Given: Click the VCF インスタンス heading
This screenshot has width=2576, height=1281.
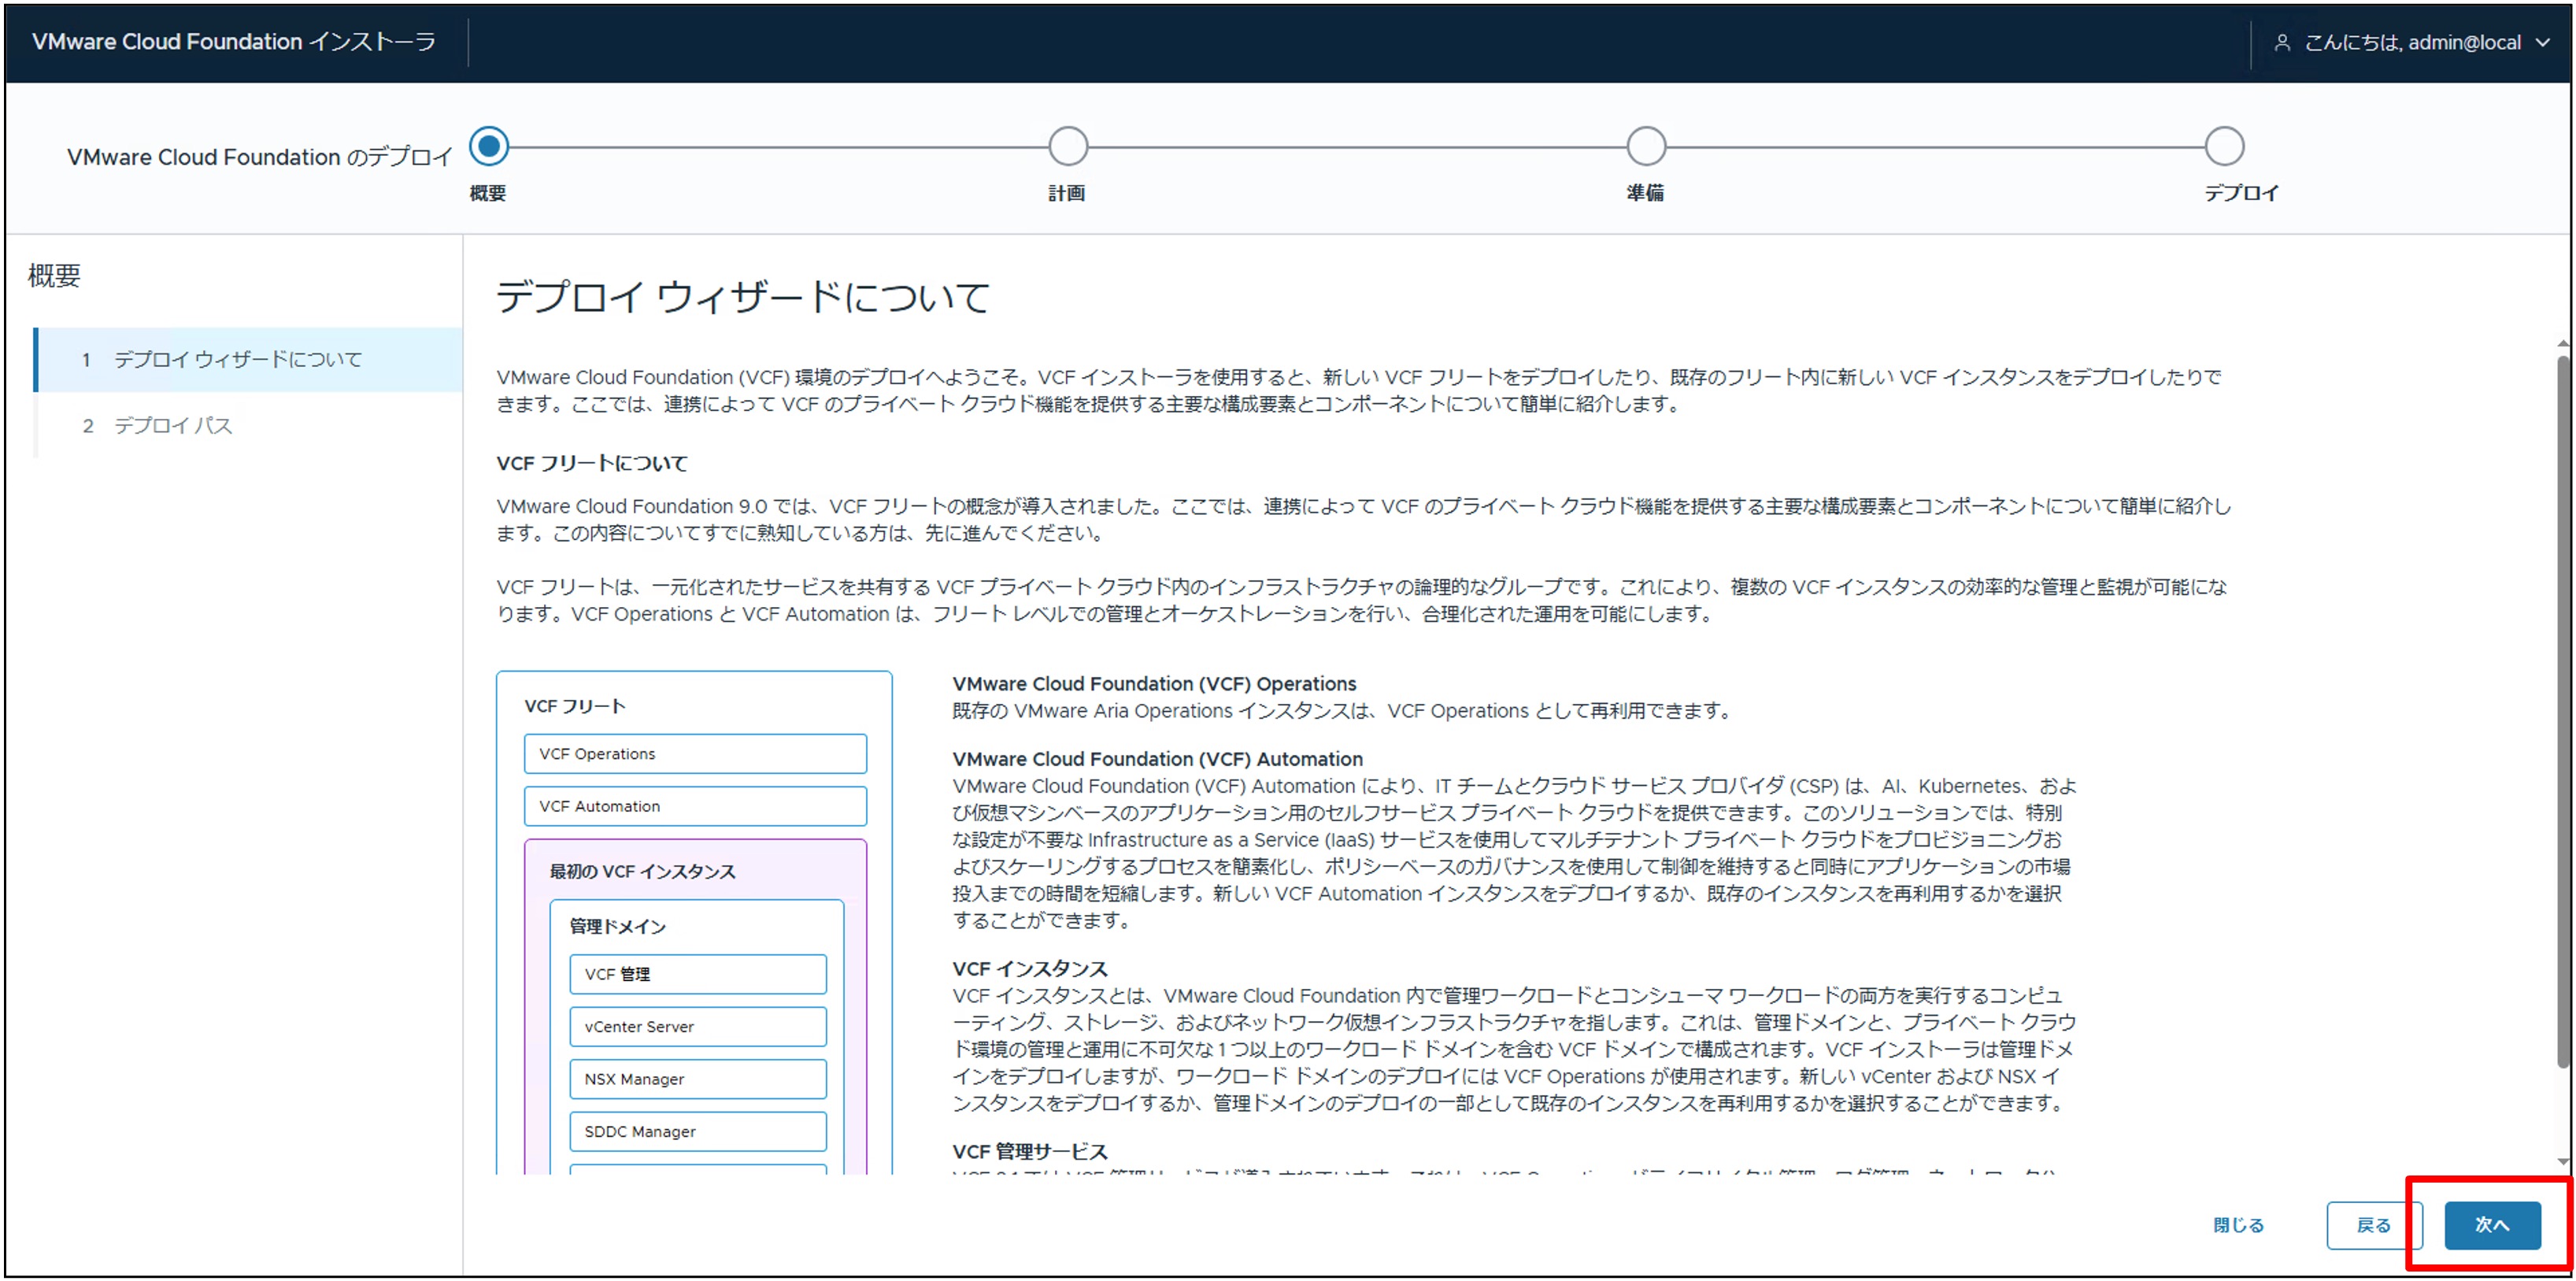Looking at the screenshot, I should click(1030, 969).
